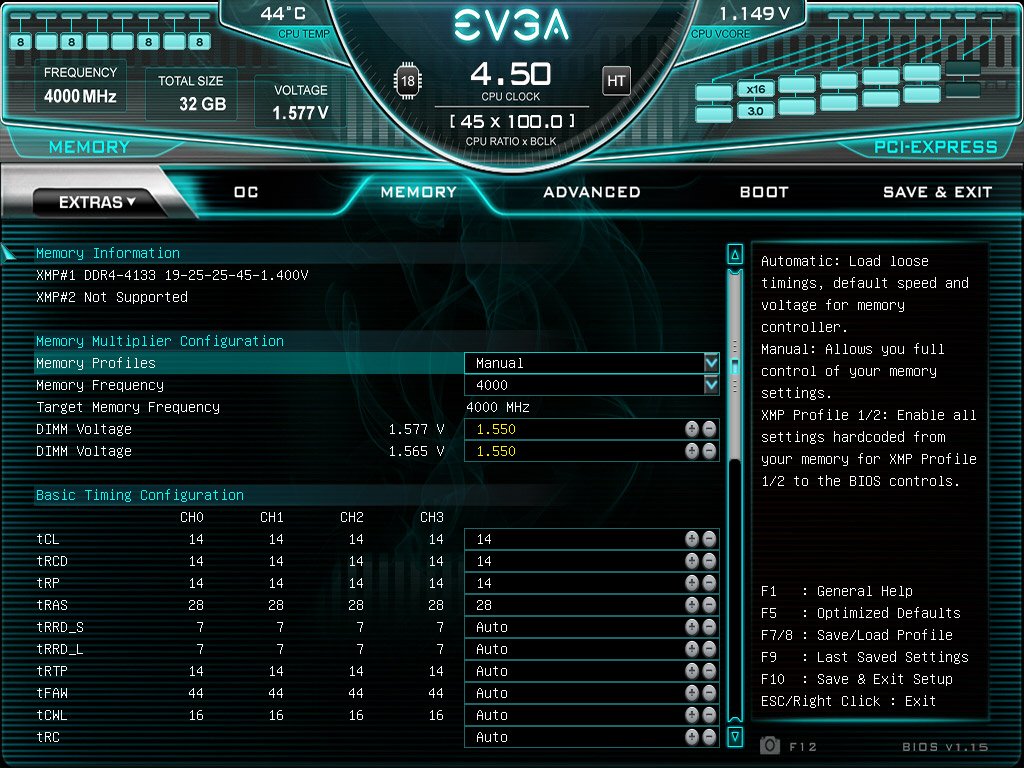Increase tCL value with plus button

pyautogui.click(x=692, y=539)
